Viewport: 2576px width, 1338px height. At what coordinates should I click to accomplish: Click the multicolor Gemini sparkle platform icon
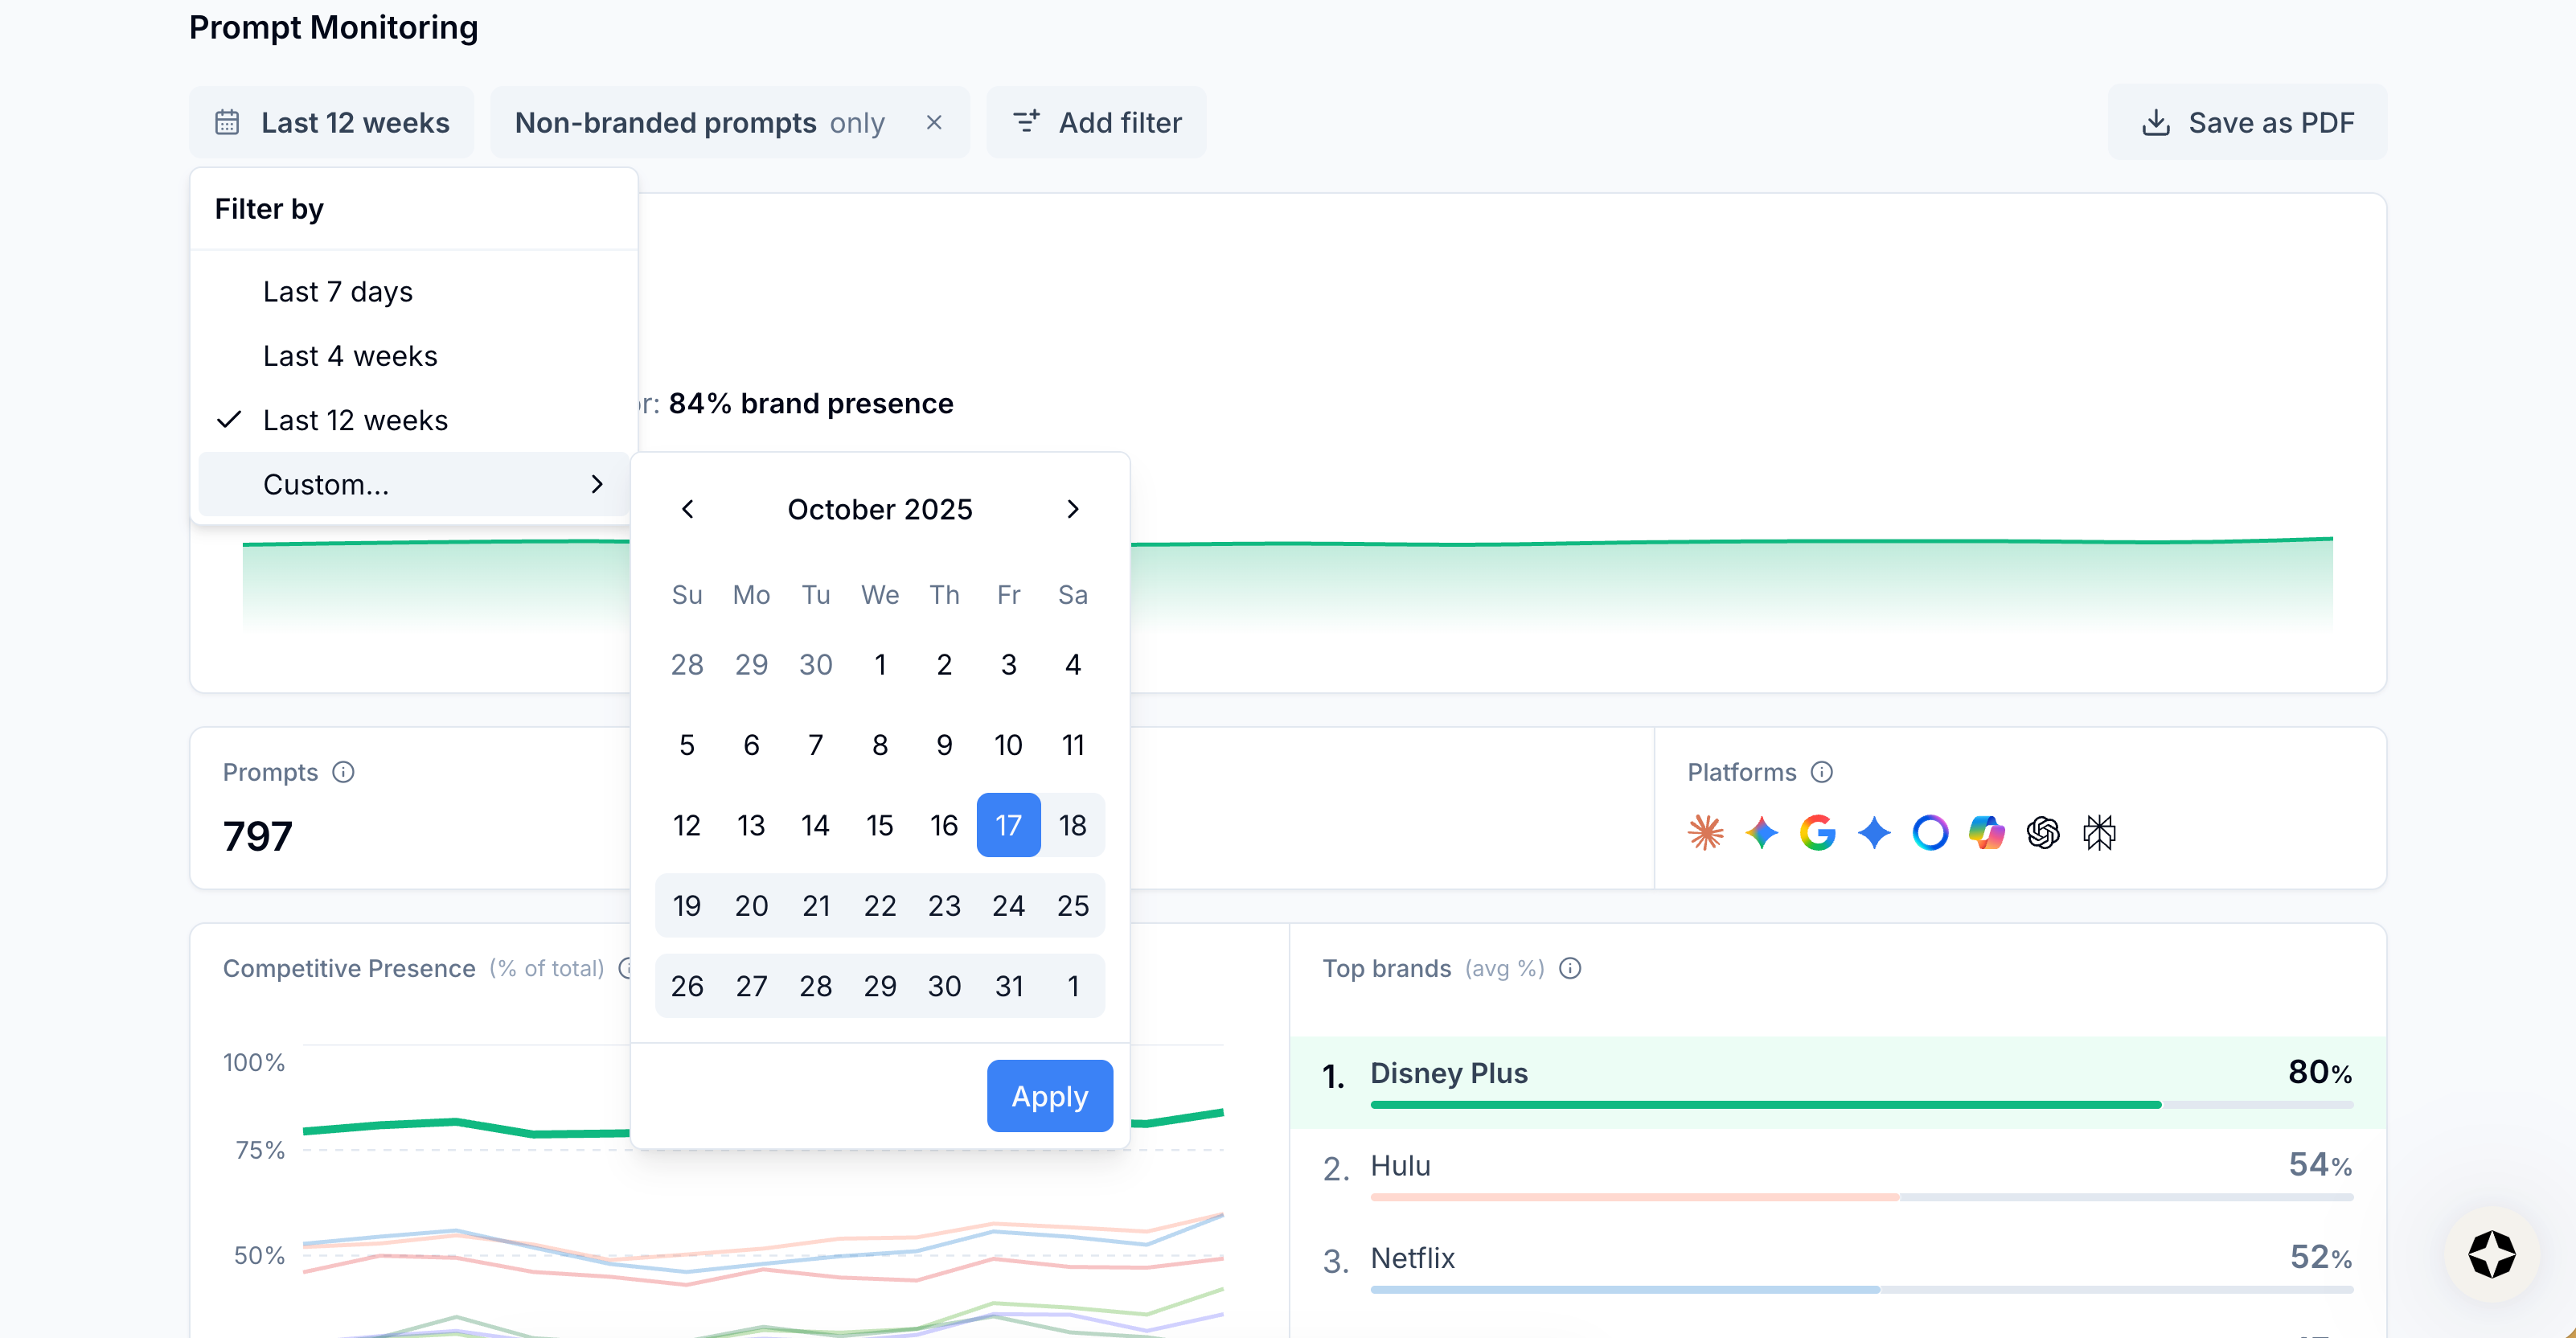coord(1762,832)
